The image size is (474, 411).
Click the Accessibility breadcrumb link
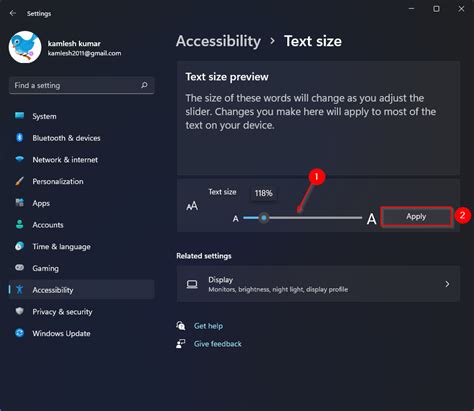pos(218,41)
